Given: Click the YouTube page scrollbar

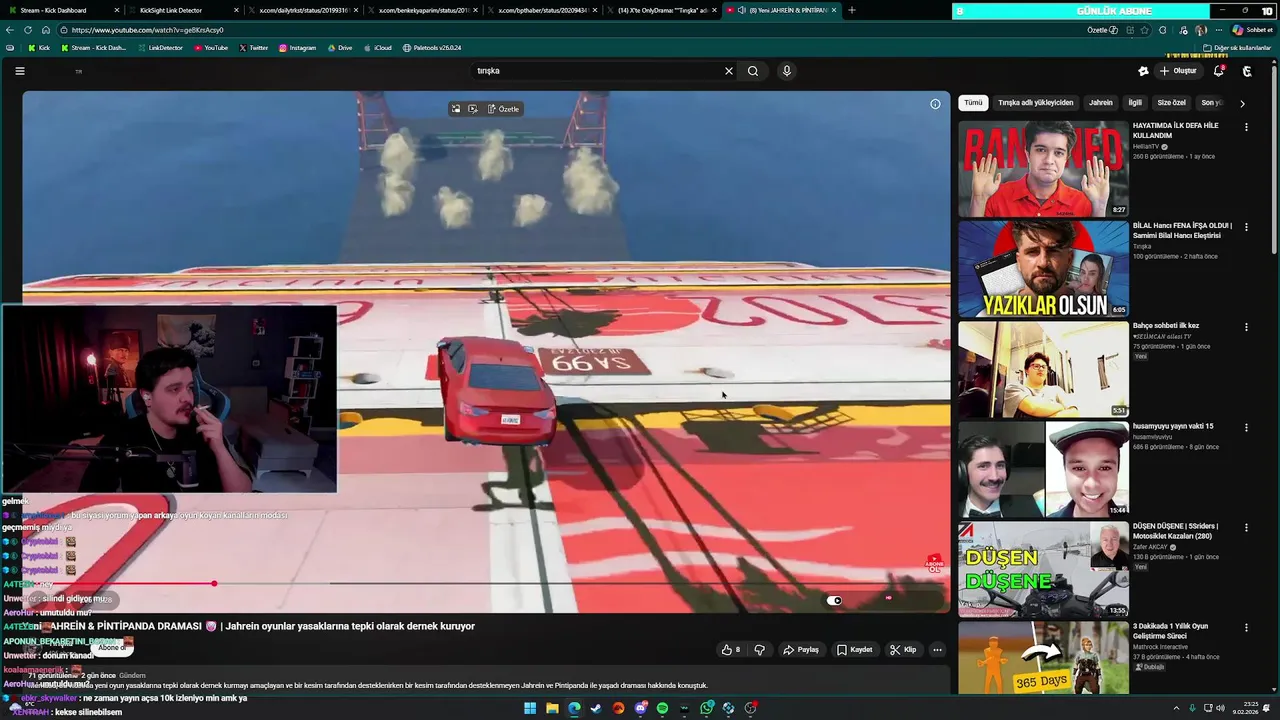Looking at the screenshot, I should (x=1275, y=160).
